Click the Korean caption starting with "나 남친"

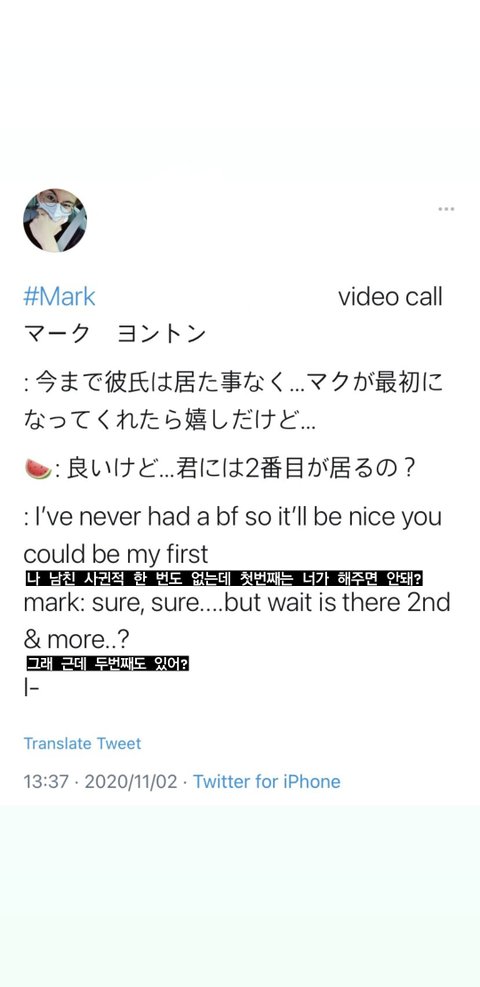[x=223, y=579]
